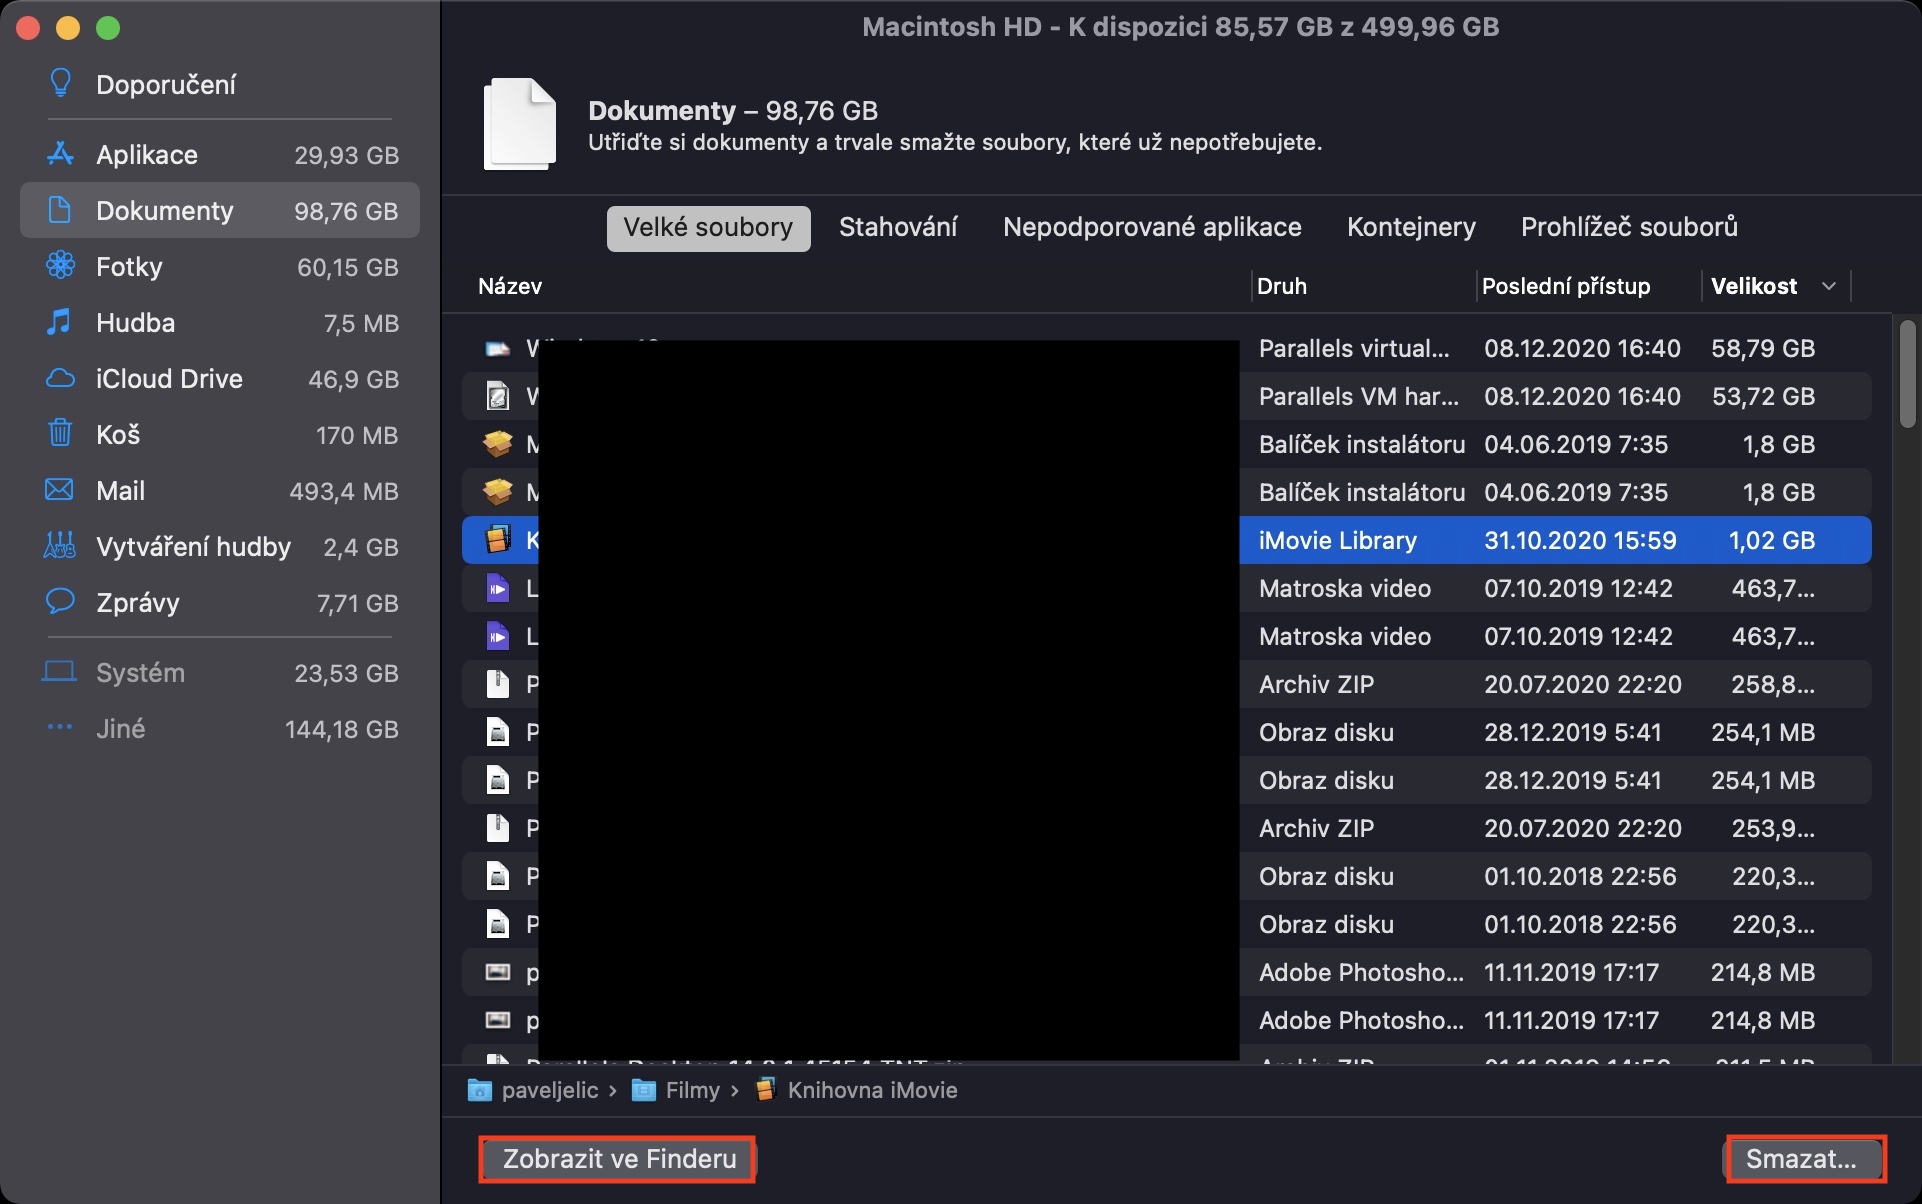Sort the list by Poslední přístup column
The height and width of the screenshot is (1204, 1922).
[1565, 286]
